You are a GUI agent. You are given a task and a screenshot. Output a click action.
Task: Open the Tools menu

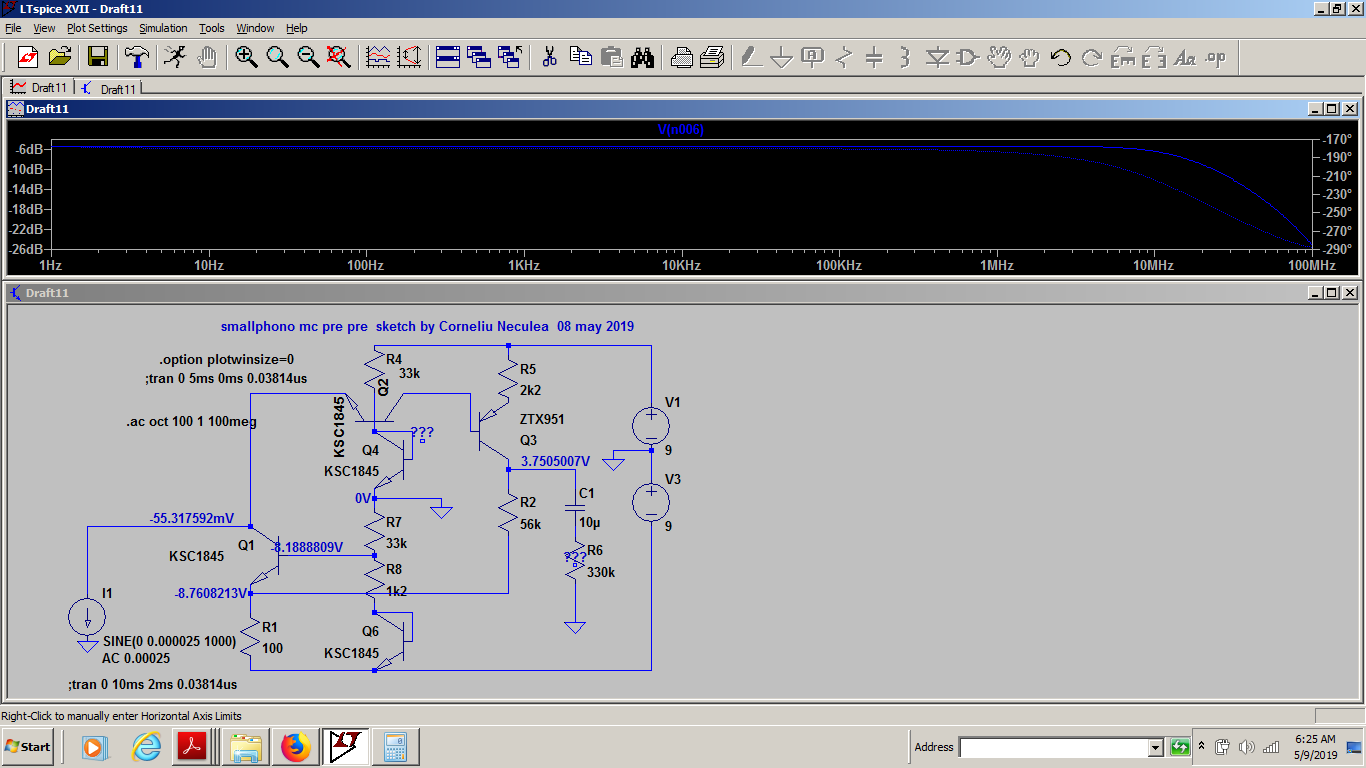tap(212, 28)
